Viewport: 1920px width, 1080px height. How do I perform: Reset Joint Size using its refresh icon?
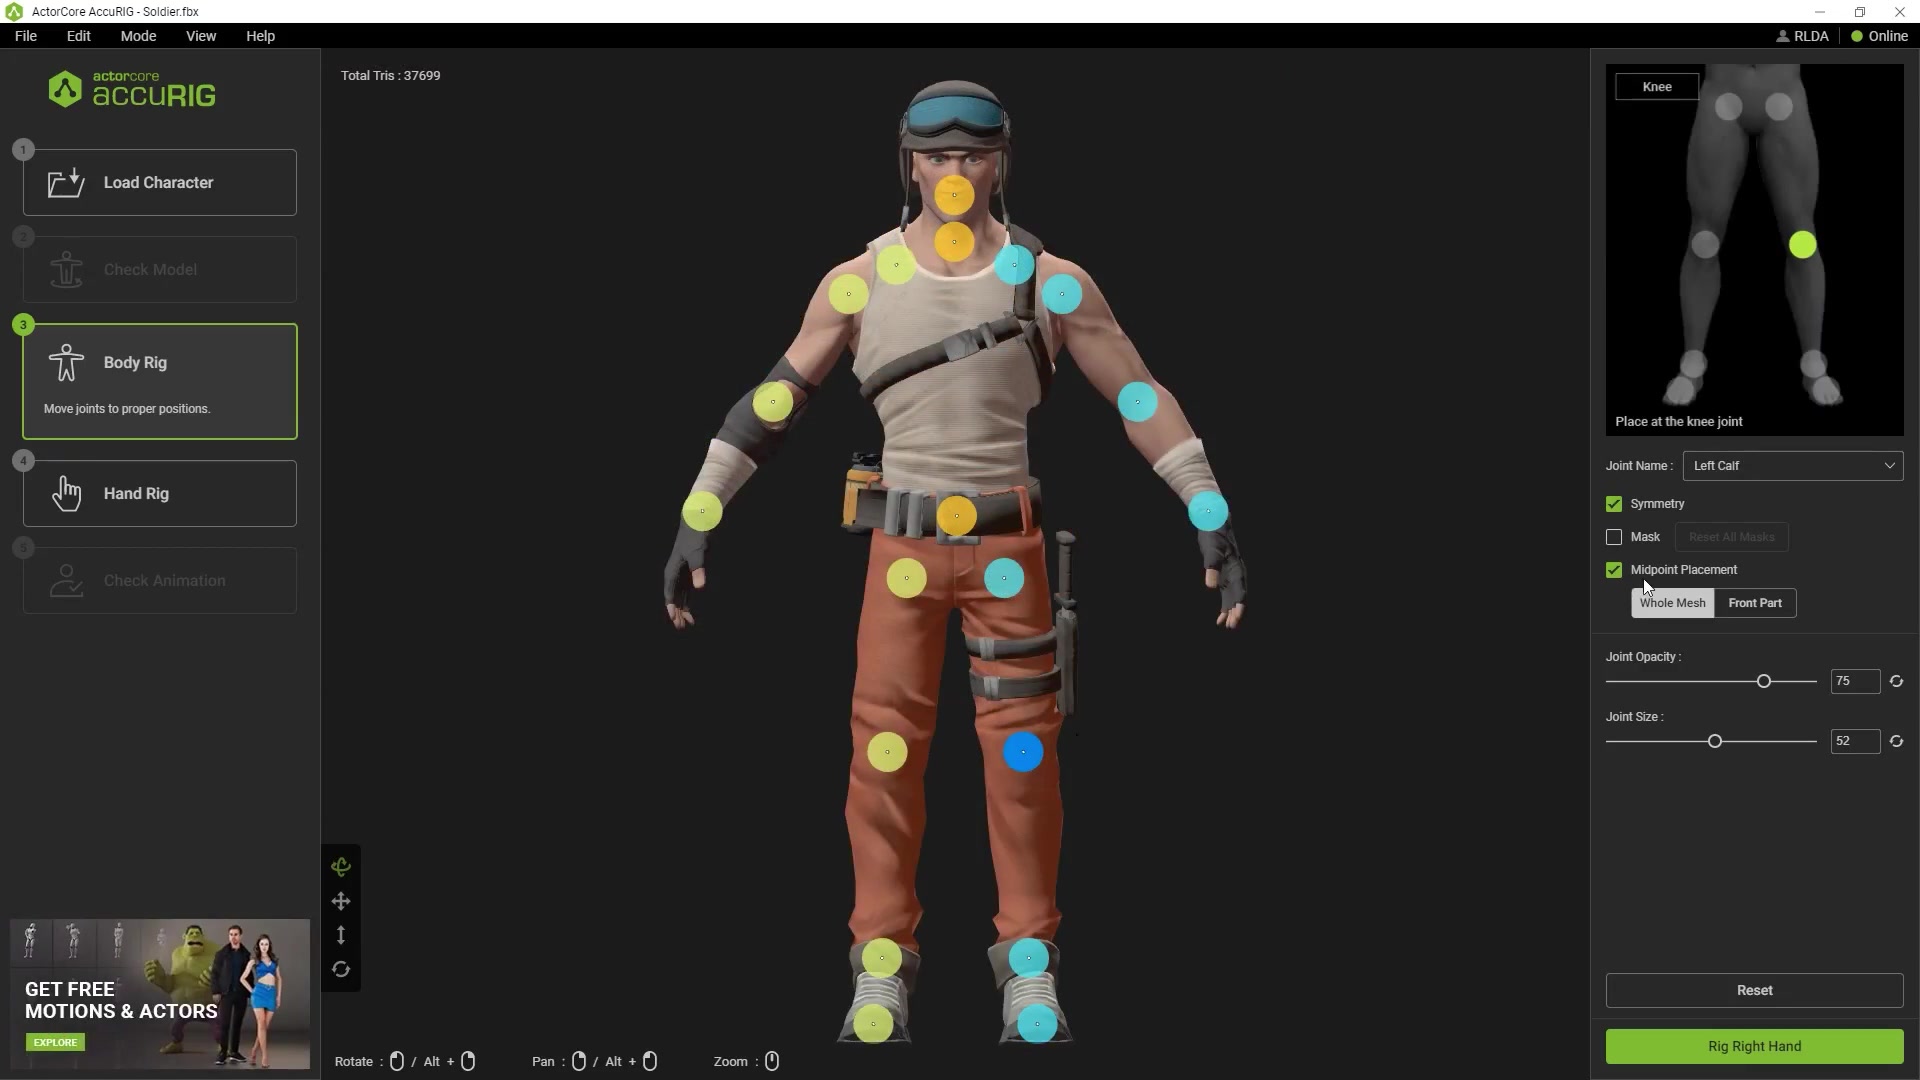coord(1898,741)
